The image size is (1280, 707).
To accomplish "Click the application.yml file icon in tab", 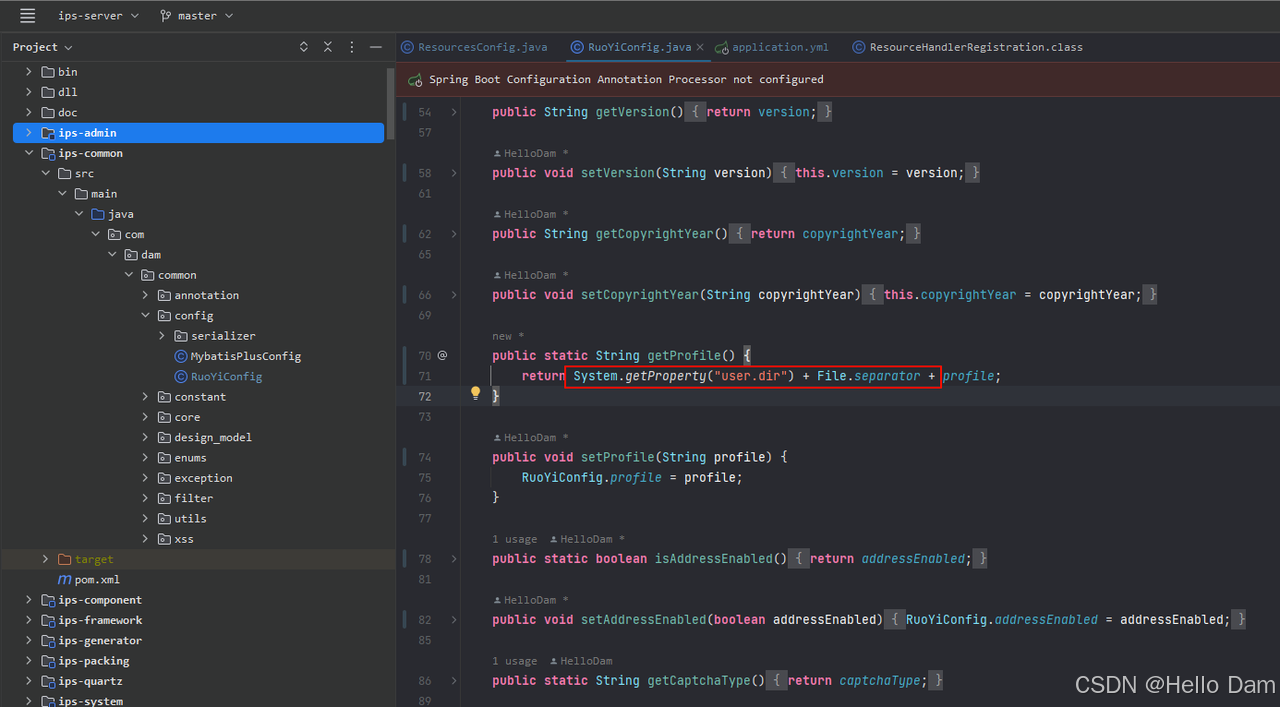I will [x=721, y=47].
